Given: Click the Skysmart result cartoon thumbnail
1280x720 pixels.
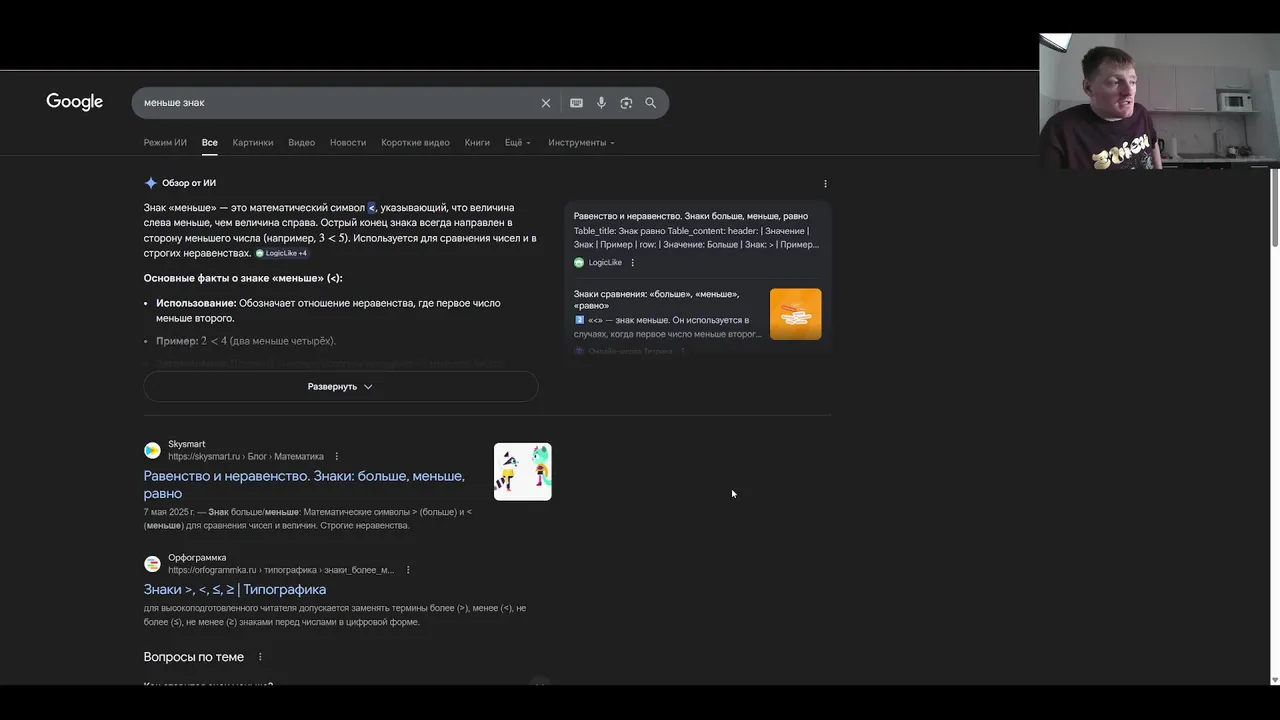Looking at the screenshot, I should (x=522, y=472).
